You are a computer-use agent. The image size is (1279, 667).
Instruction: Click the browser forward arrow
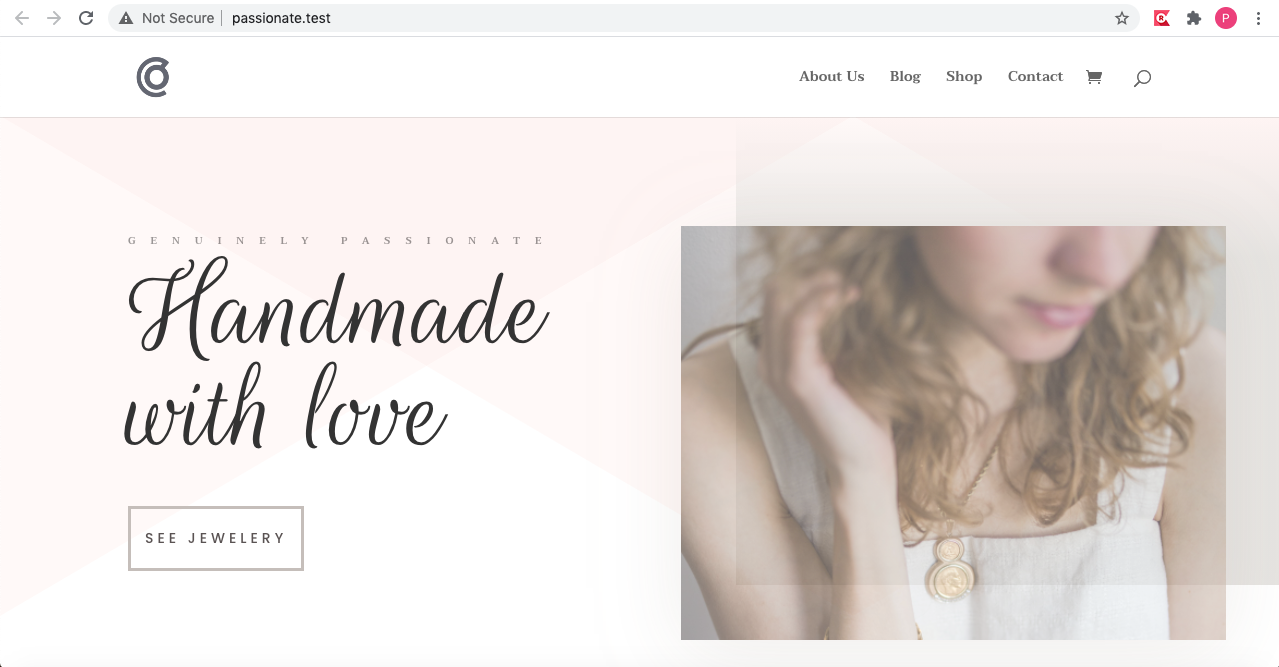54,18
